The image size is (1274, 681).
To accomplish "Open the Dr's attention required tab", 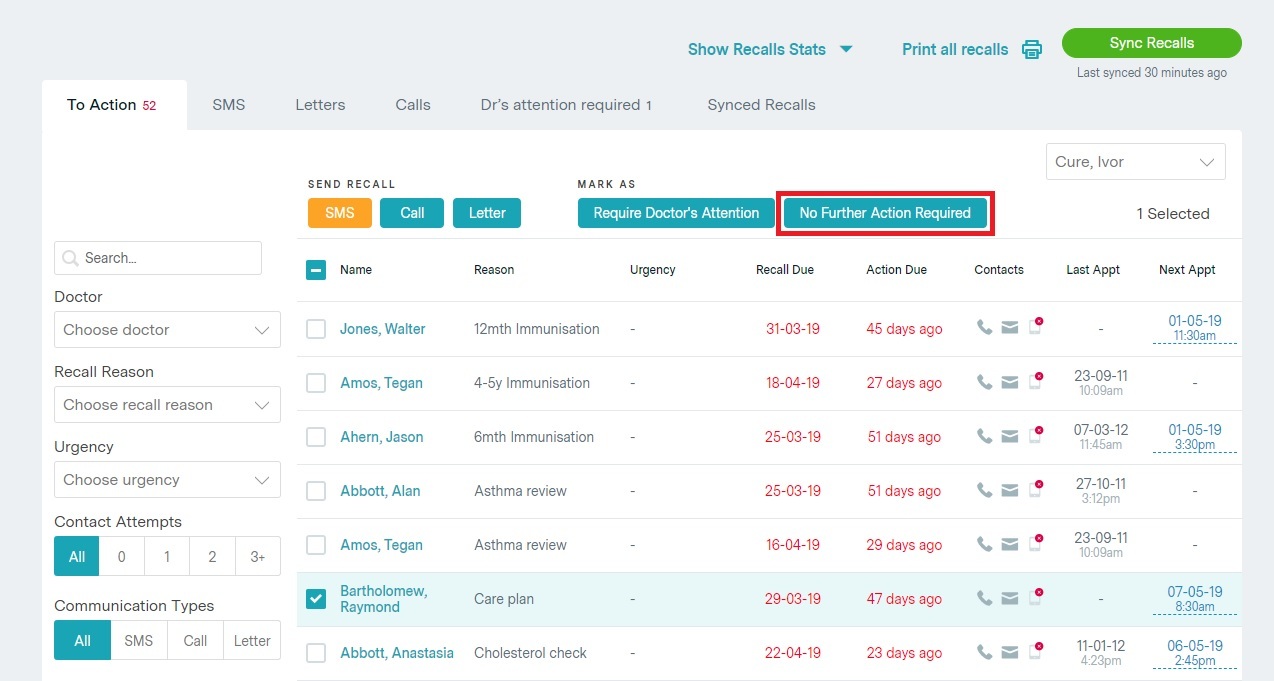I will (x=565, y=105).
